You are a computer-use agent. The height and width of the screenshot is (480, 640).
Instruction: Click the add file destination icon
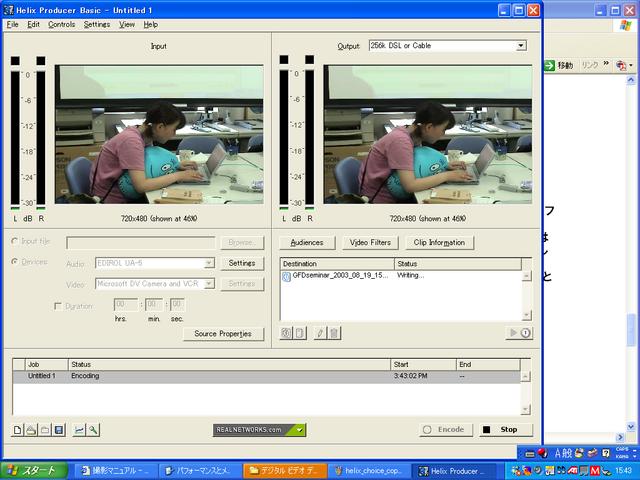(286, 333)
